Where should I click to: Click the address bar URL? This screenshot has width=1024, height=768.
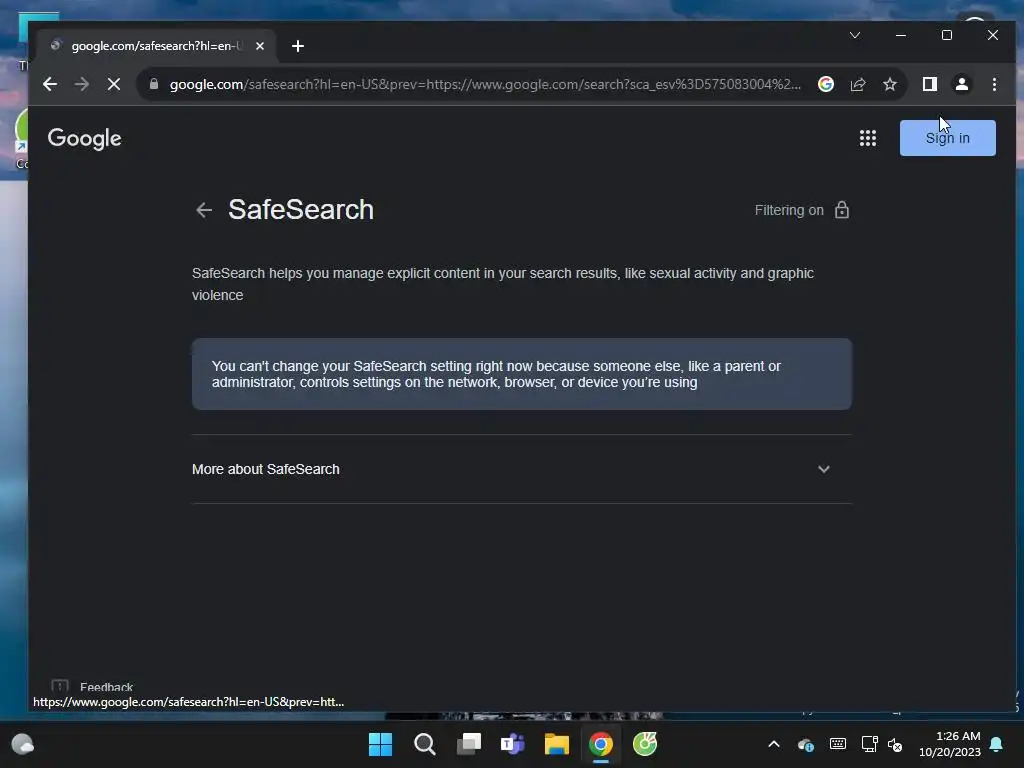(x=485, y=84)
